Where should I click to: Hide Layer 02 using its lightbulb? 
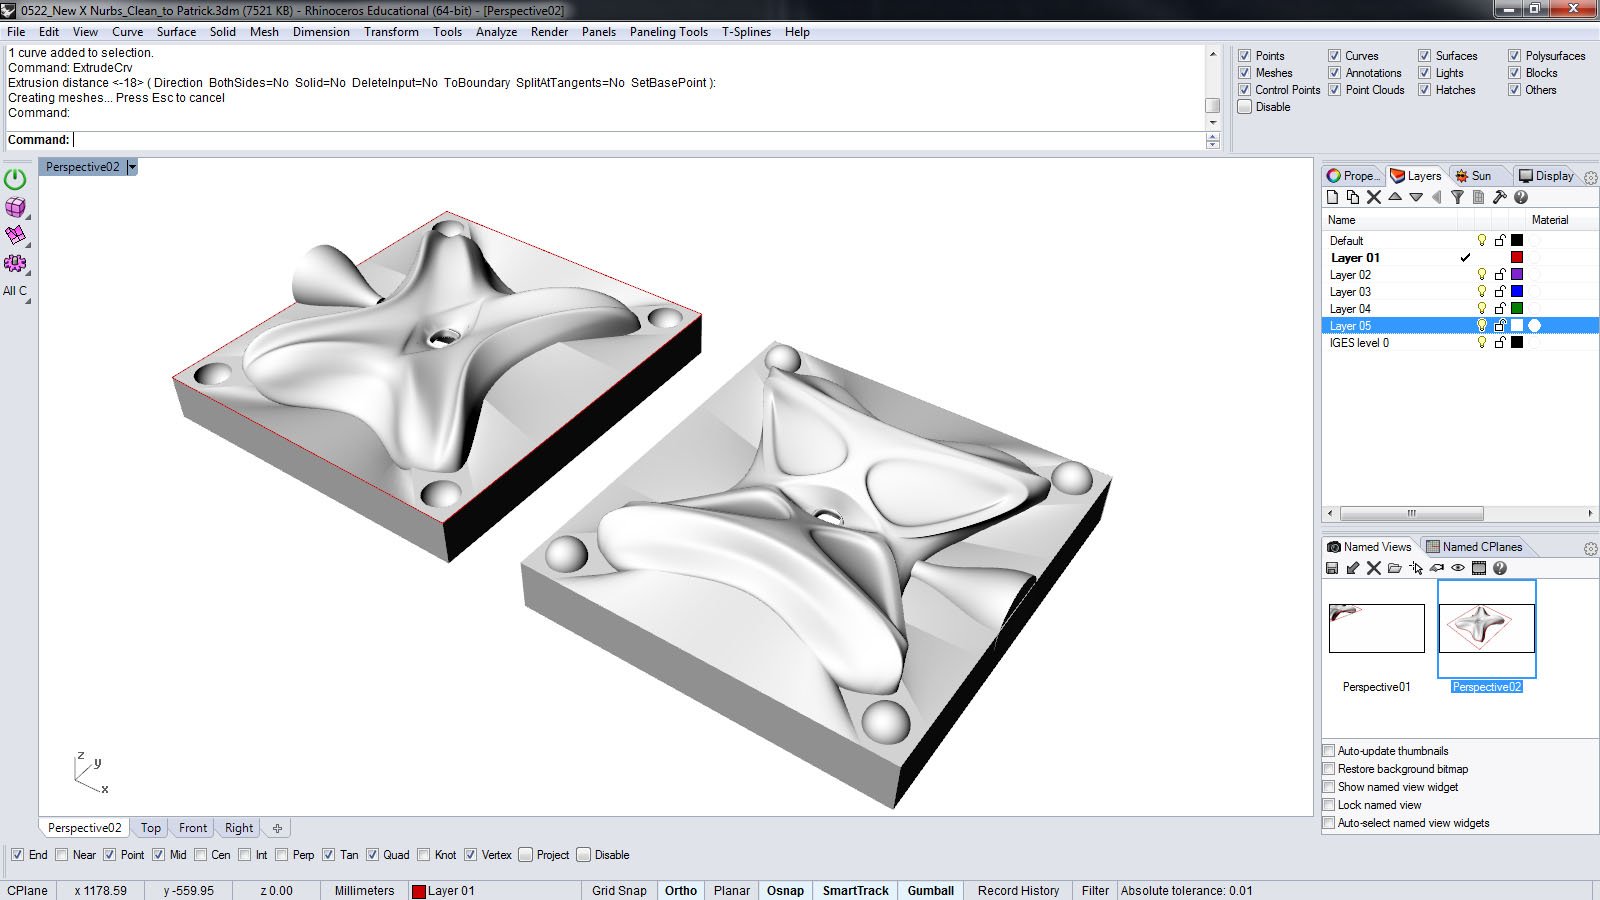pos(1482,274)
